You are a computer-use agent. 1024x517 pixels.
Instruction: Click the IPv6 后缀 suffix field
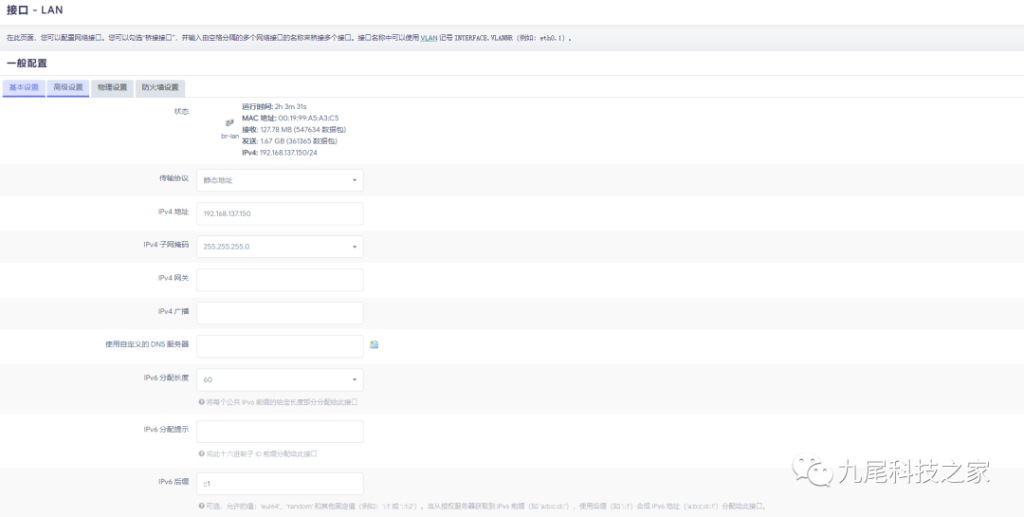pyautogui.click(x=279, y=484)
